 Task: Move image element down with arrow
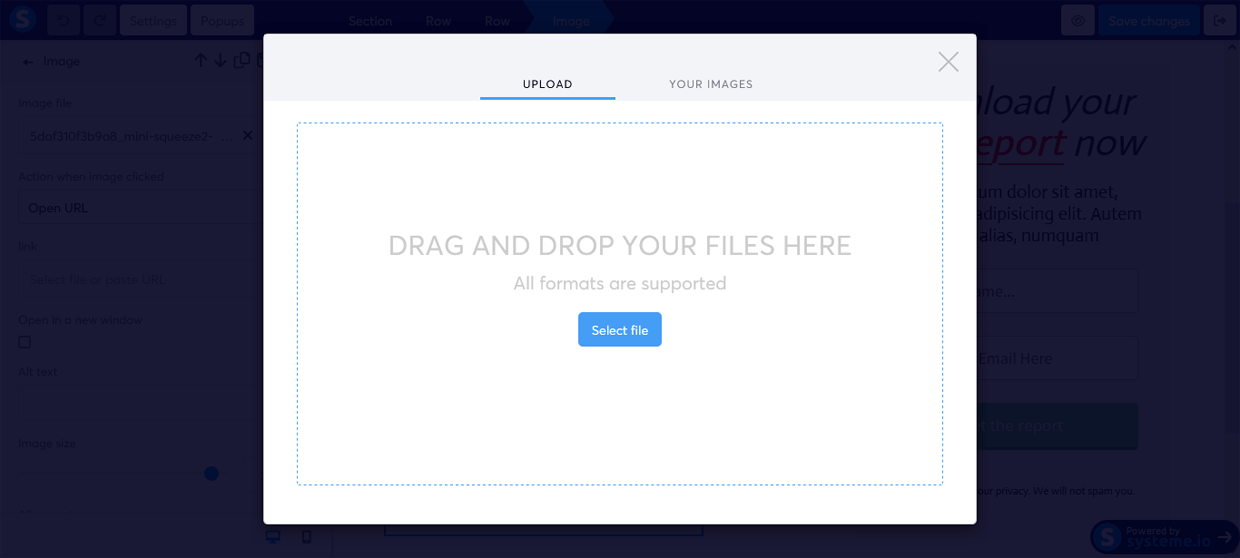[x=220, y=61]
